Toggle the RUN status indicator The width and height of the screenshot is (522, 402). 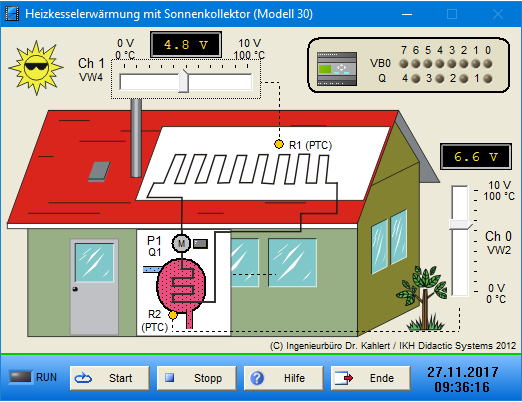coord(21,377)
